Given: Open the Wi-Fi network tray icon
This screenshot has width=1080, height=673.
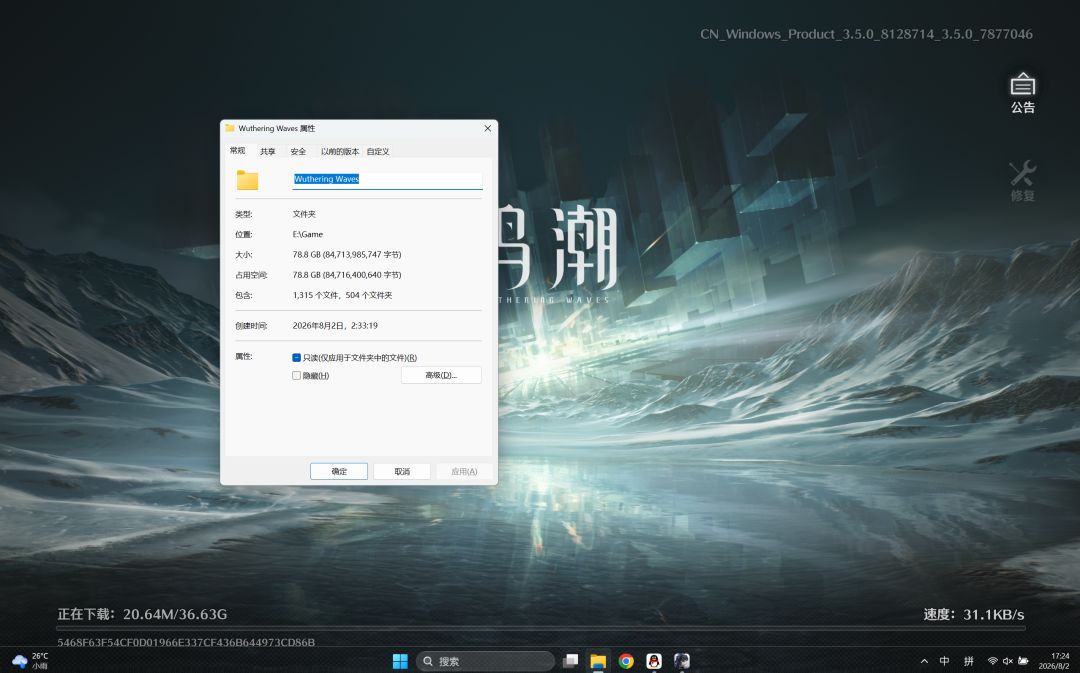Looking at the screenshot, I should (993, 661).
